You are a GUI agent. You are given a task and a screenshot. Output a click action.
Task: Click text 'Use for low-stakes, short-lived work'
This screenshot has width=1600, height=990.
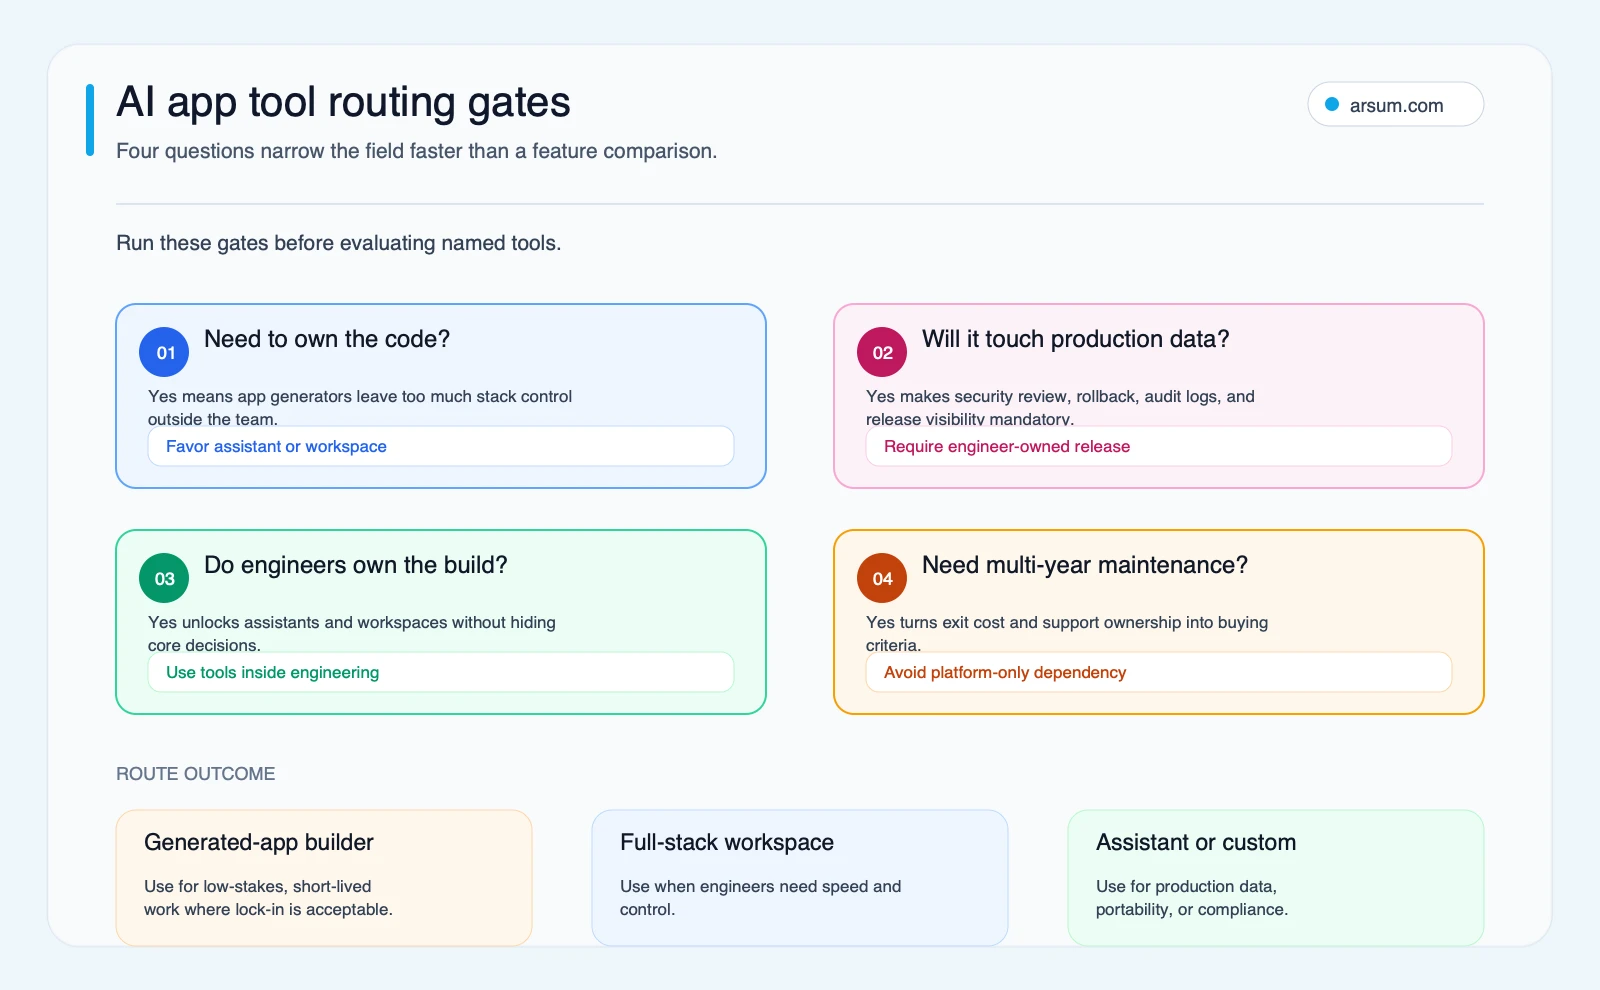[x=268, y=898]
